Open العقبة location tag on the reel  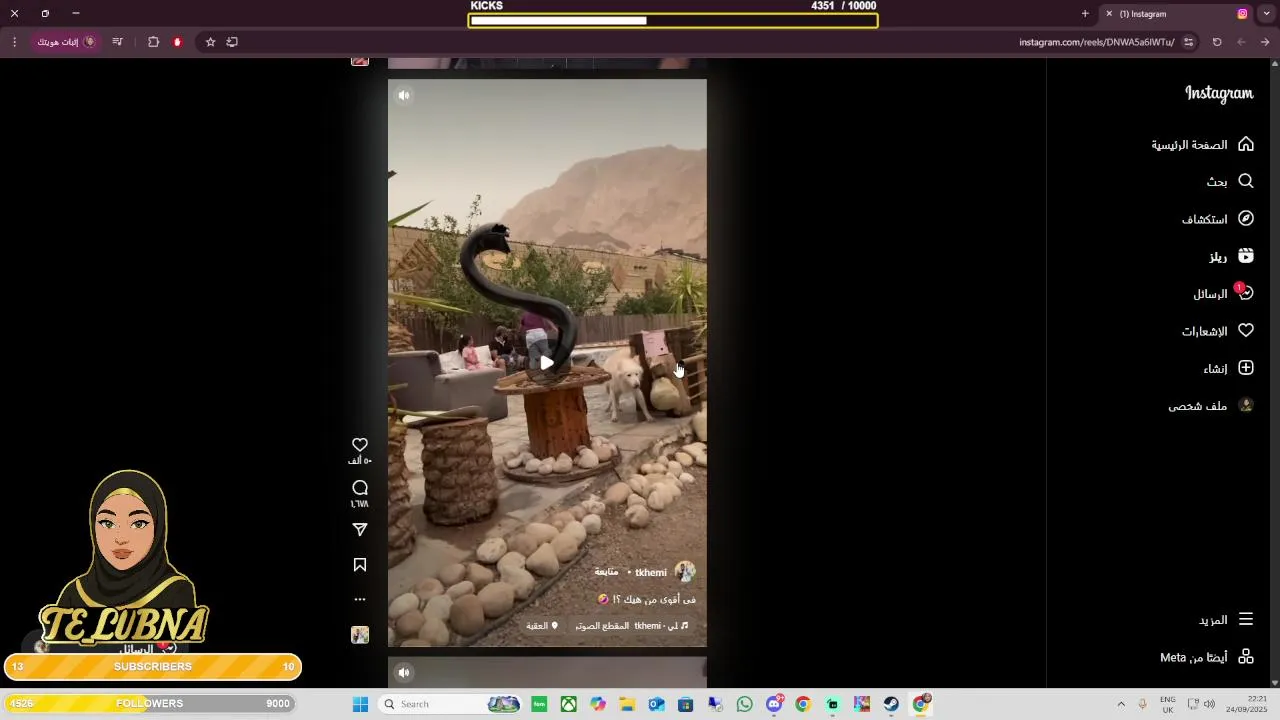point(541,626)
